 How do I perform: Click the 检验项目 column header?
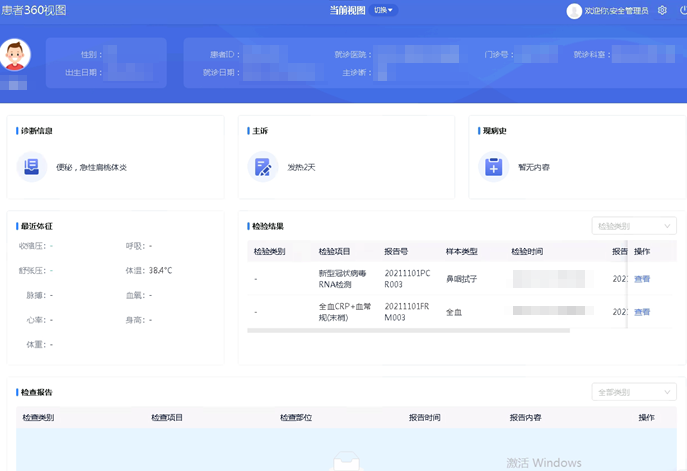334,251
